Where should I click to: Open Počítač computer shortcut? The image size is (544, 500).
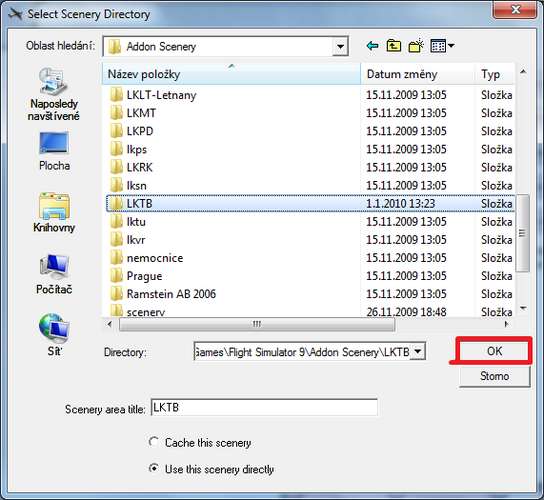[x=54, y=274]
